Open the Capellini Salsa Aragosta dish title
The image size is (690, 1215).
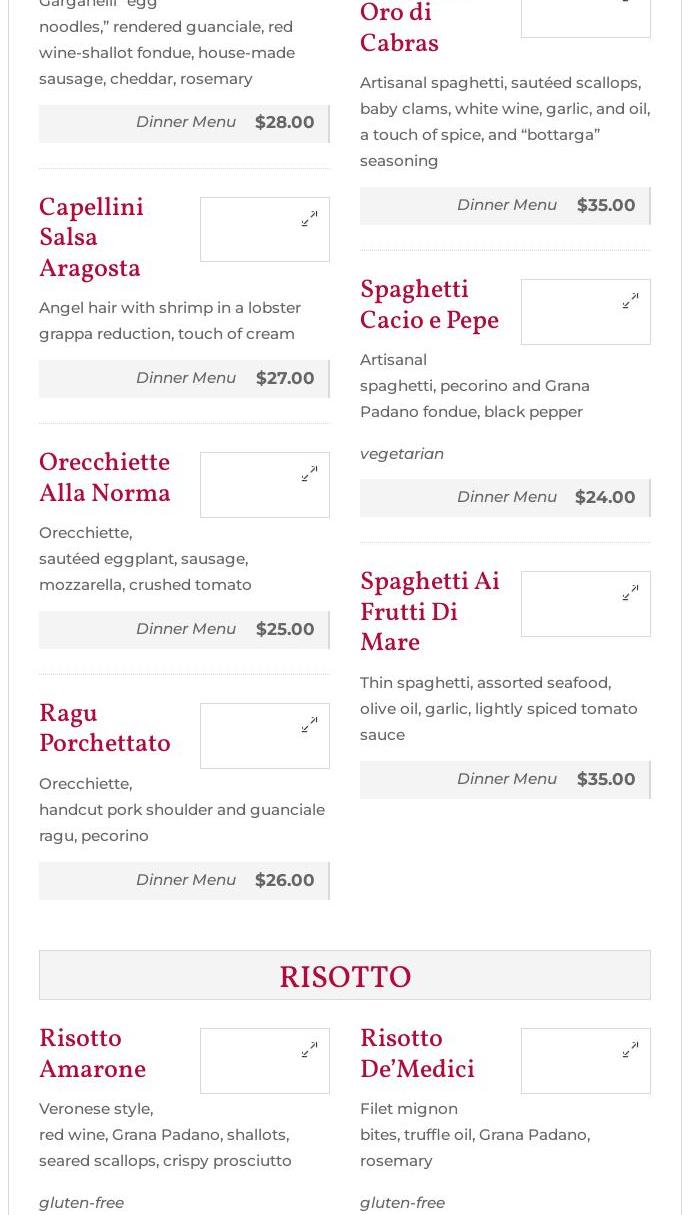tap(91, 238)
